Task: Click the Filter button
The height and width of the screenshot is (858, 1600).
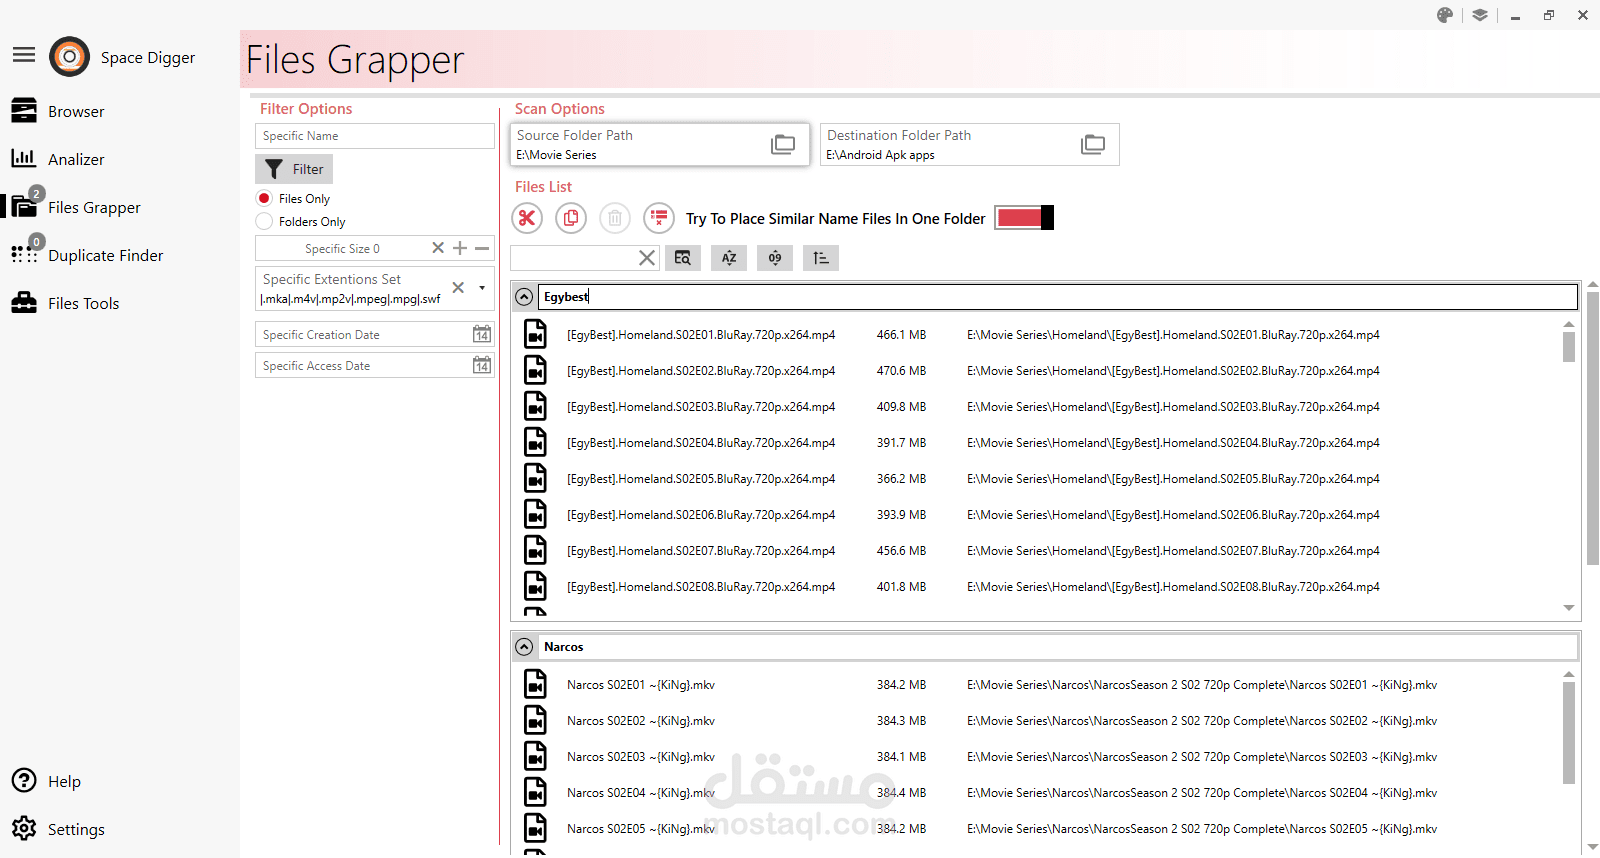Action: click(294, 169)
